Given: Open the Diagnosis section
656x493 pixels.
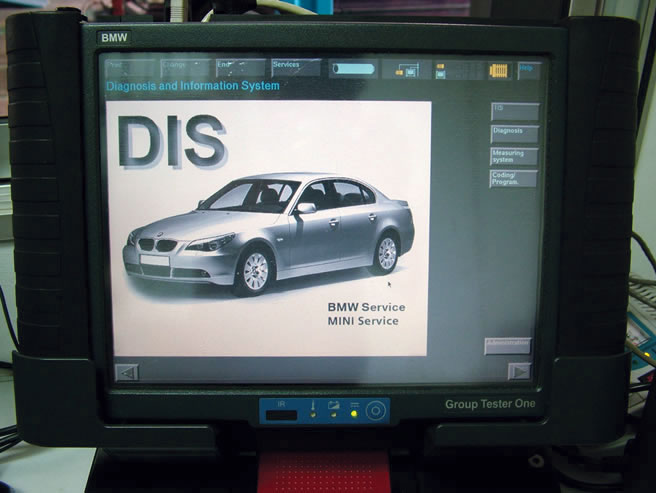Looking at the screenshot, I should [514, 133].
